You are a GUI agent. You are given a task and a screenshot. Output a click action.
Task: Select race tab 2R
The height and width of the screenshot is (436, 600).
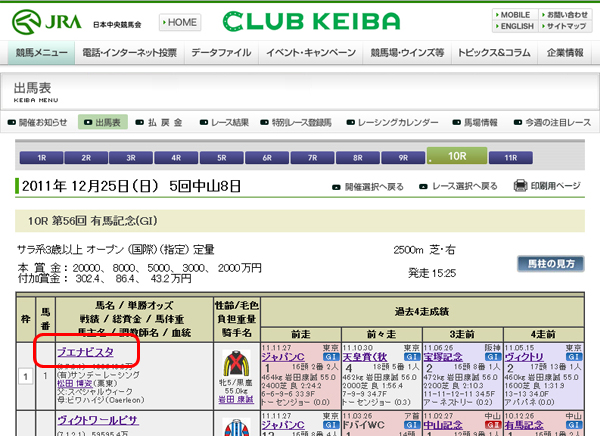86,158
